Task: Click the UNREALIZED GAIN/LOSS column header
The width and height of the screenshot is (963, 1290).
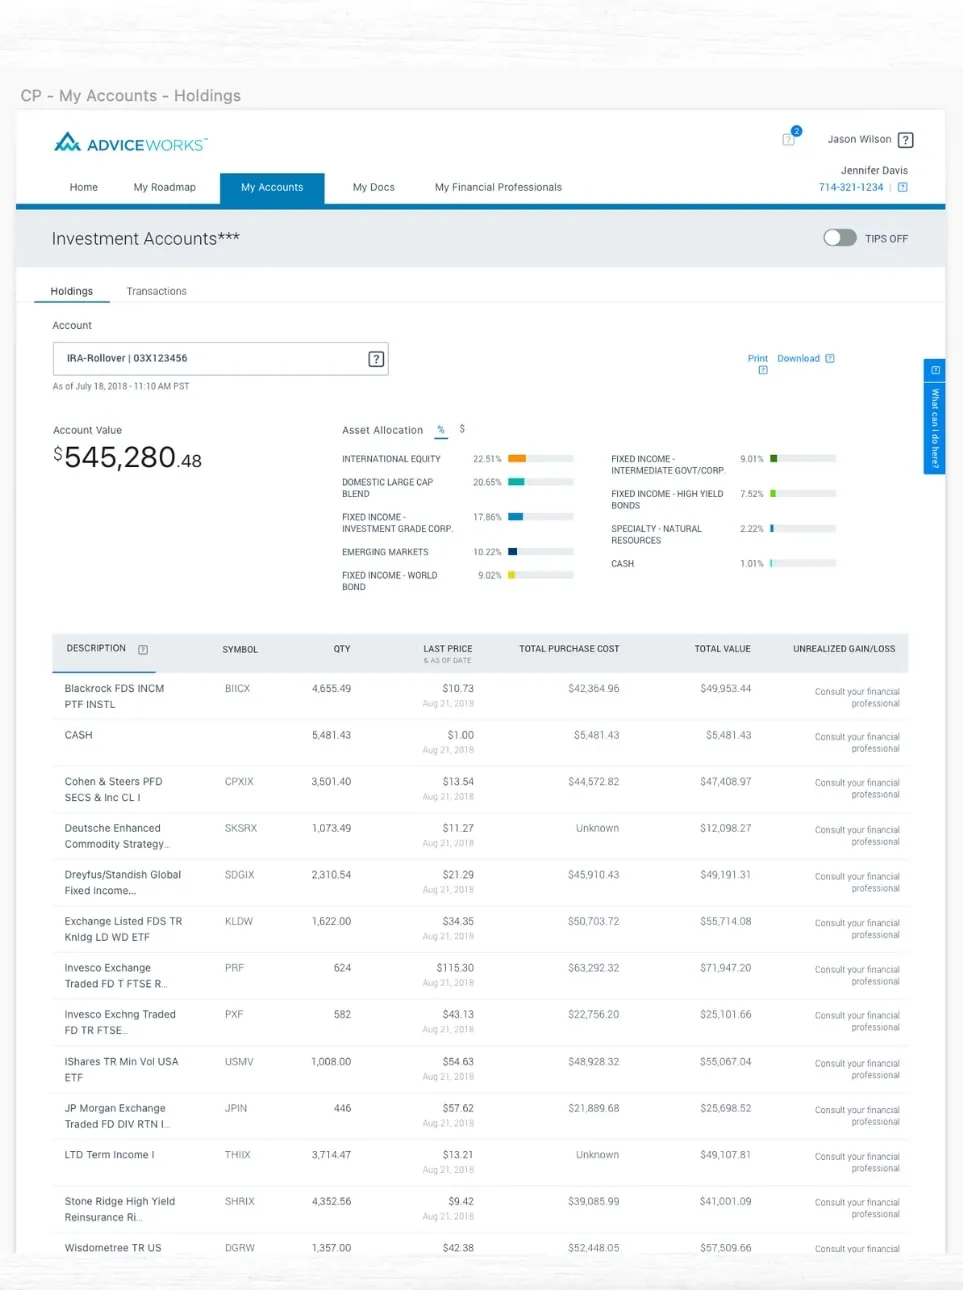Action: 844,649
